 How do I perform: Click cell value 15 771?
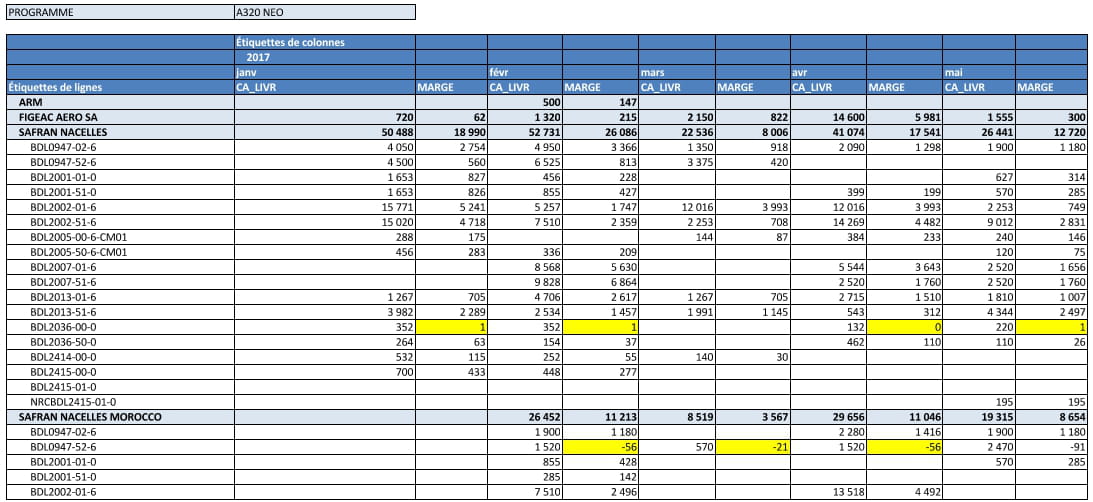pyautogui.click(x=325, y=206)
